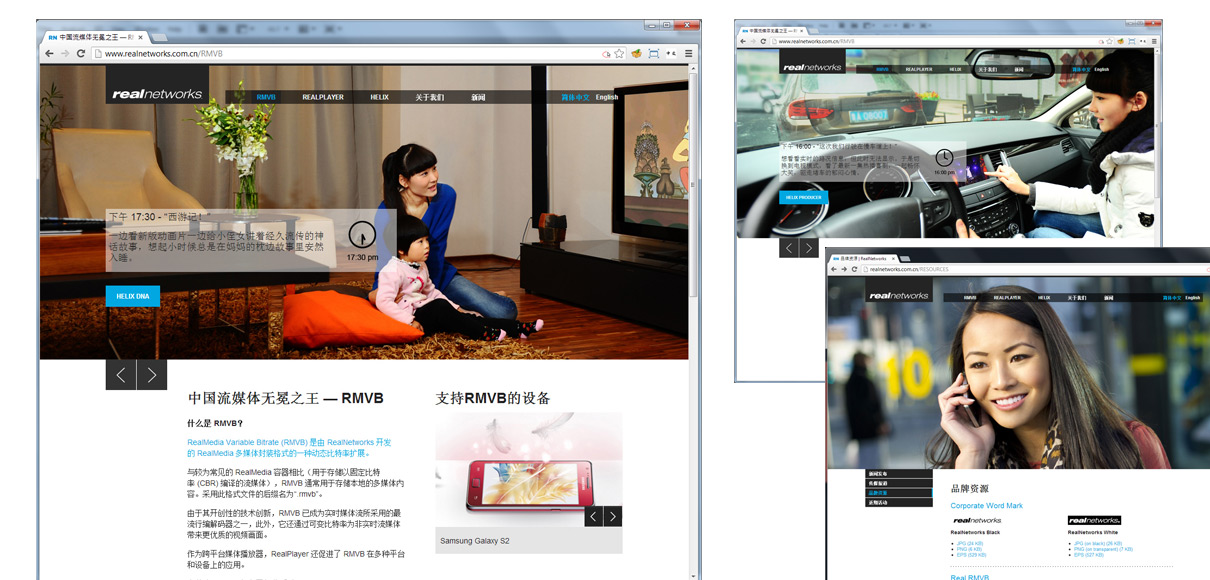This screenshot has width=1210, height=580.
Task: Click the HELIX DNA button
Action: click(x=133, y=296)
